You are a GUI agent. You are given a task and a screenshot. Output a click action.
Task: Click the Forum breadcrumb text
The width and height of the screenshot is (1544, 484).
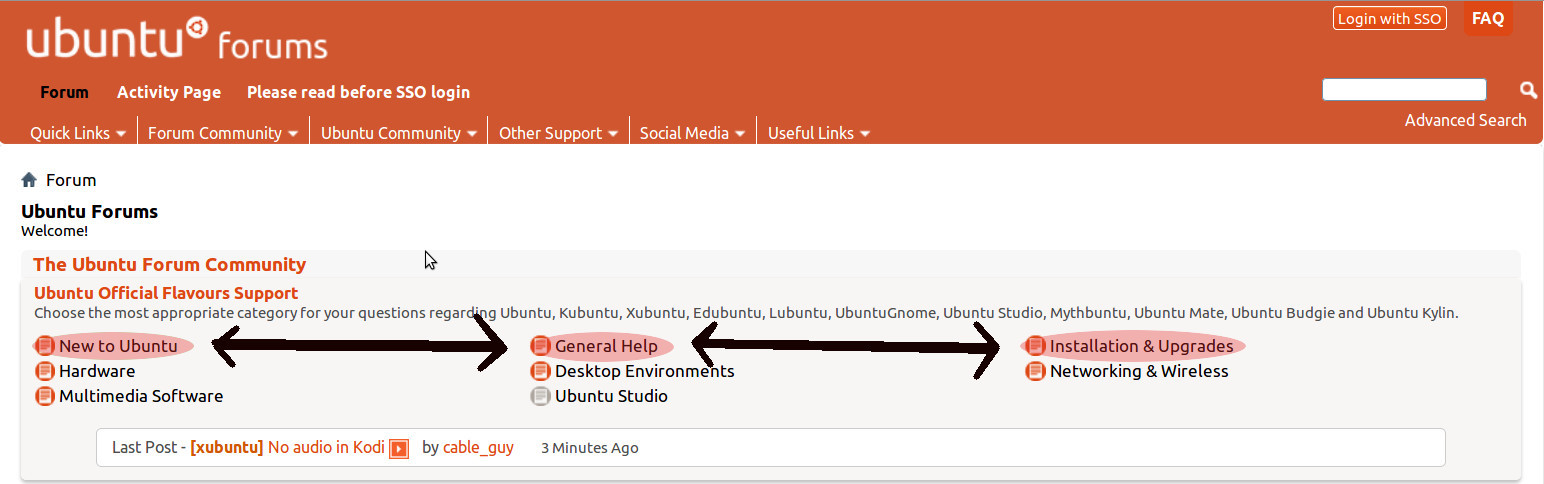point(71,180)
